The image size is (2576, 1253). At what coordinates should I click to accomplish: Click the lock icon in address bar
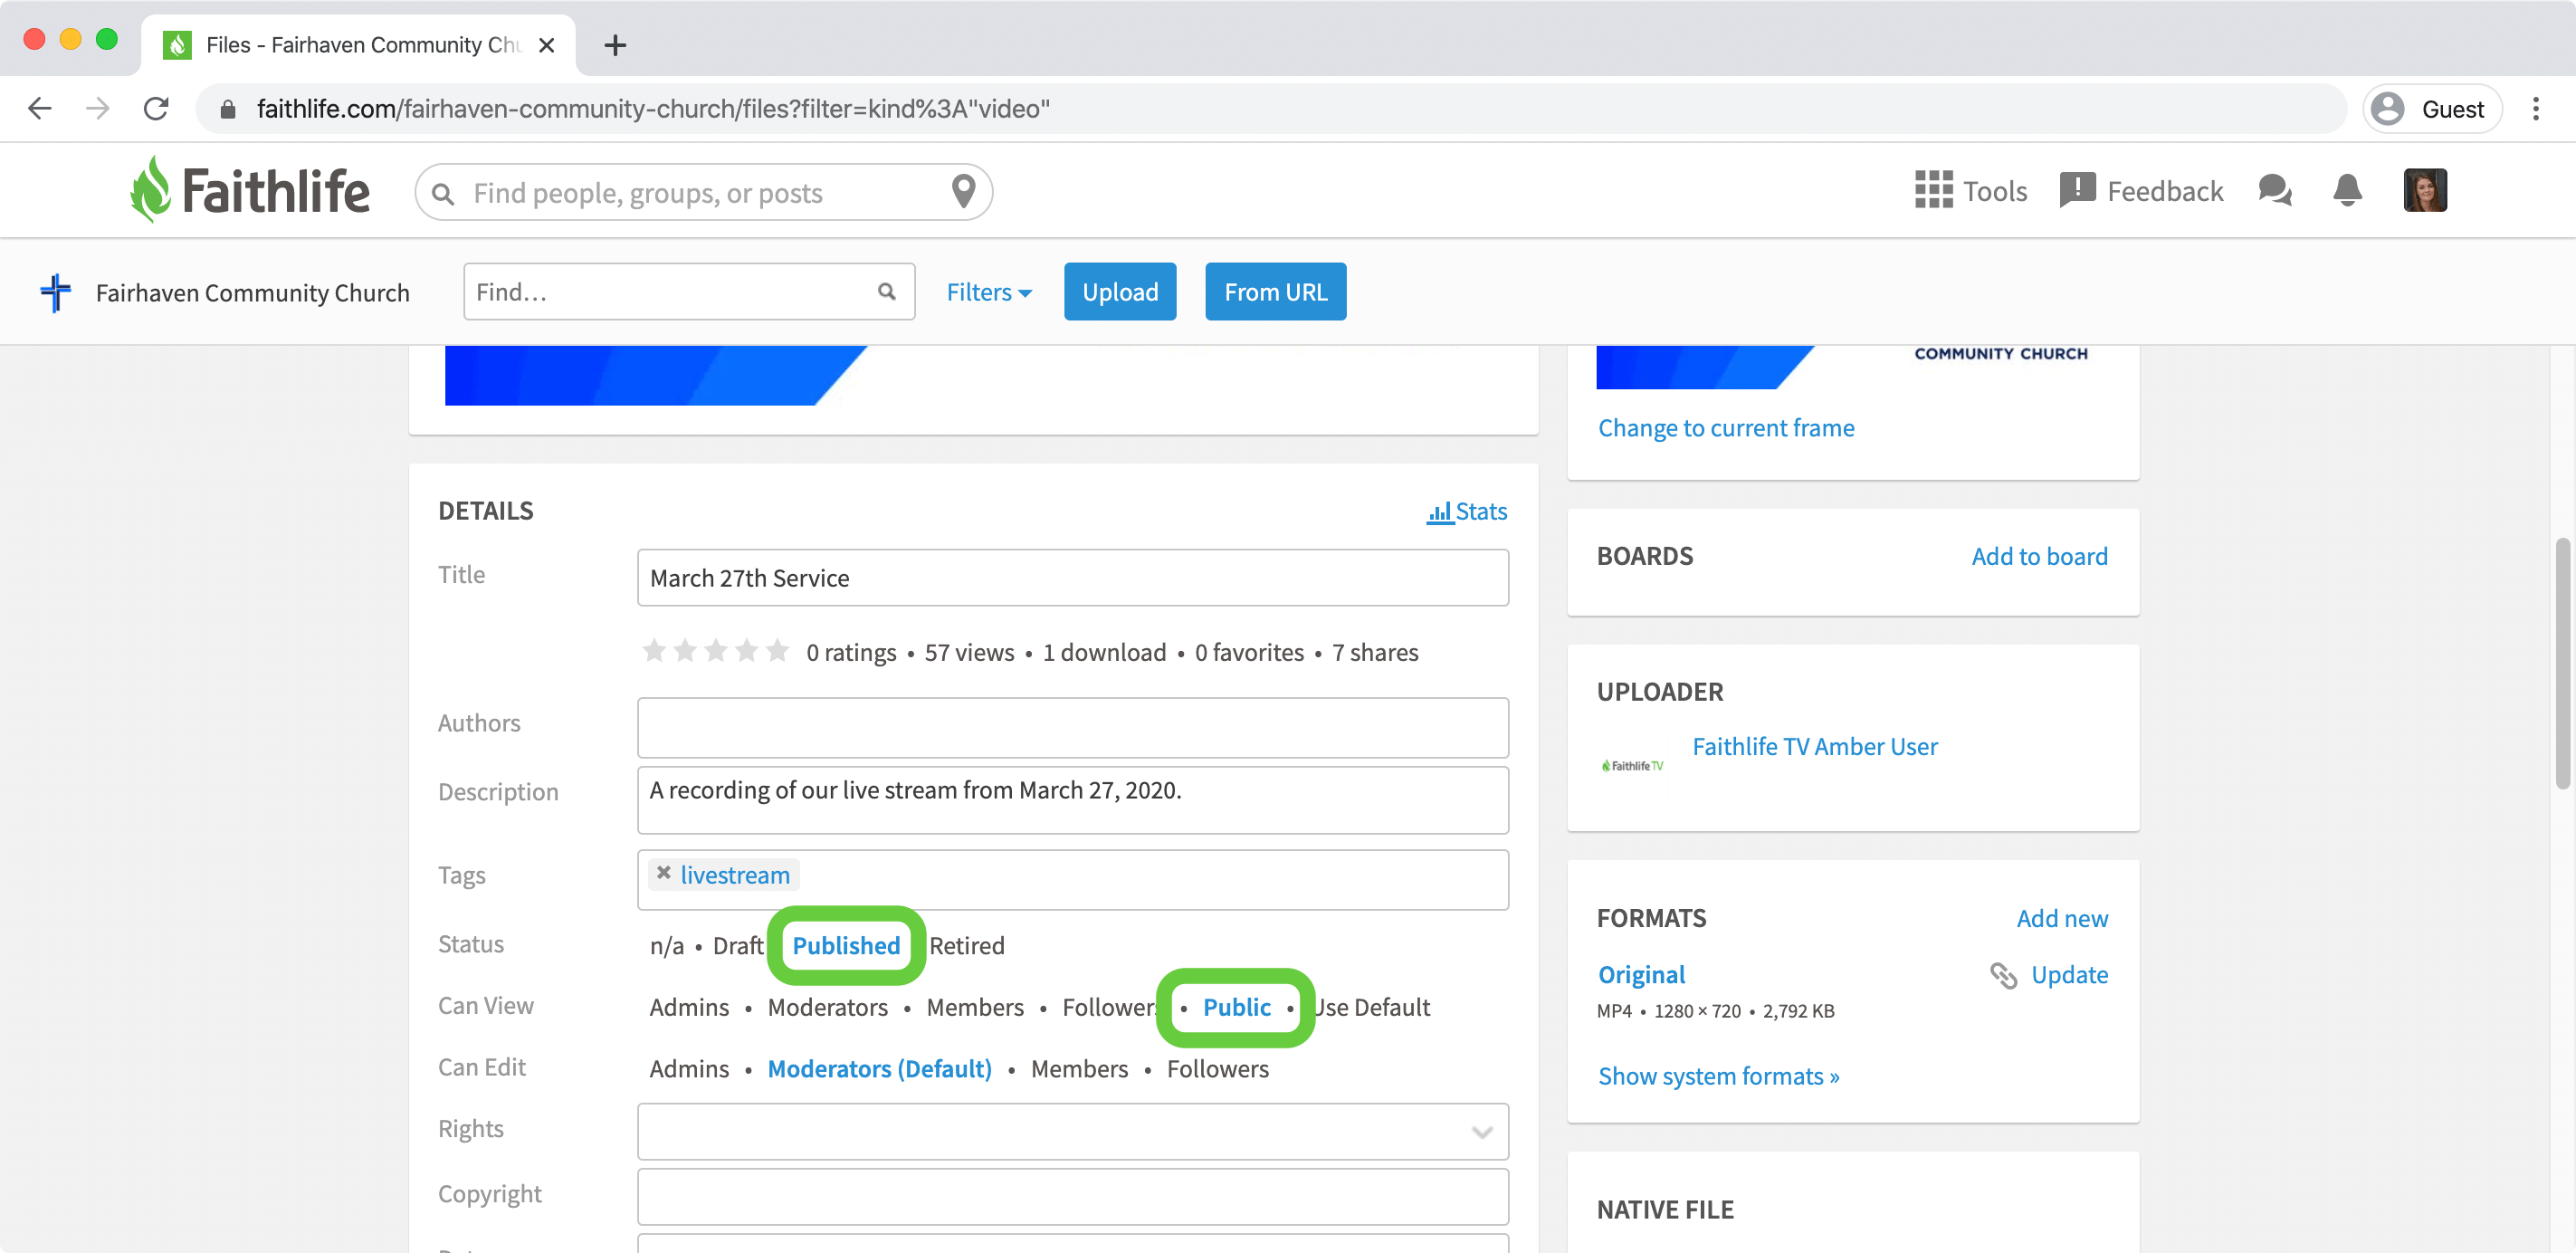tap(228, 109)
